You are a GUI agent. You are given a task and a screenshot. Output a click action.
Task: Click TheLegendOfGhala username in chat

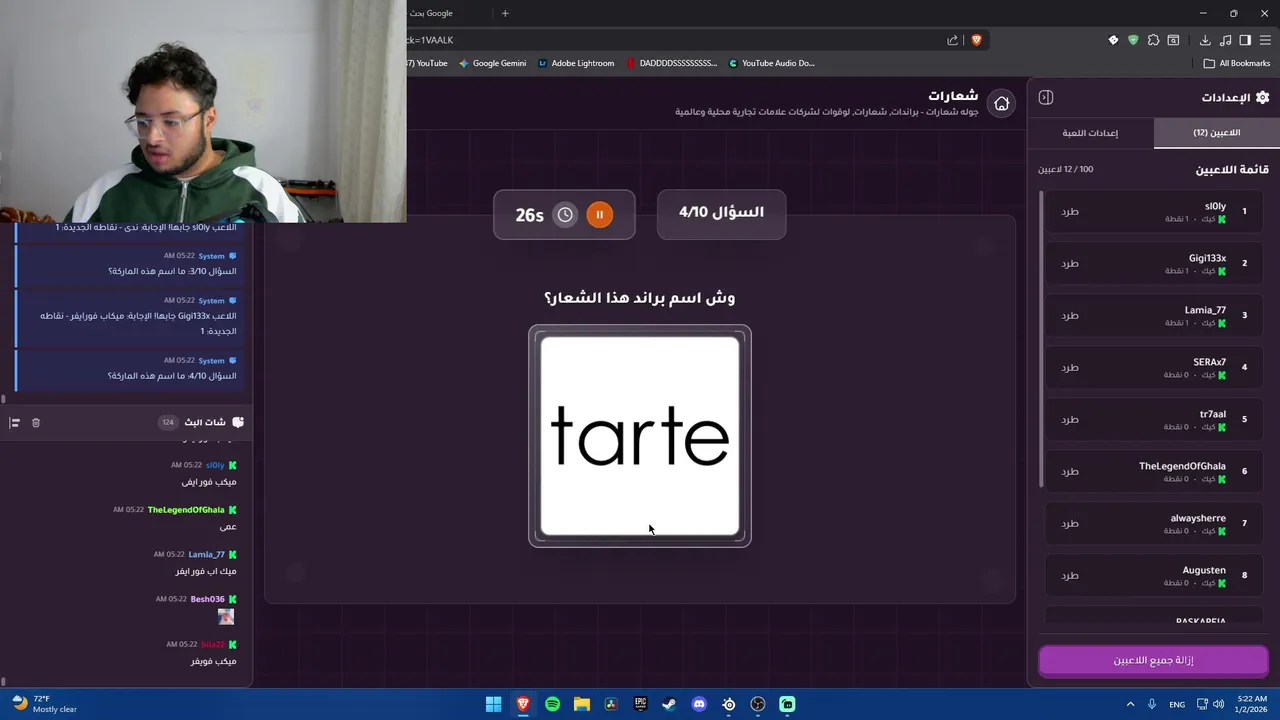pyautogui.click(x=186, y=510)
